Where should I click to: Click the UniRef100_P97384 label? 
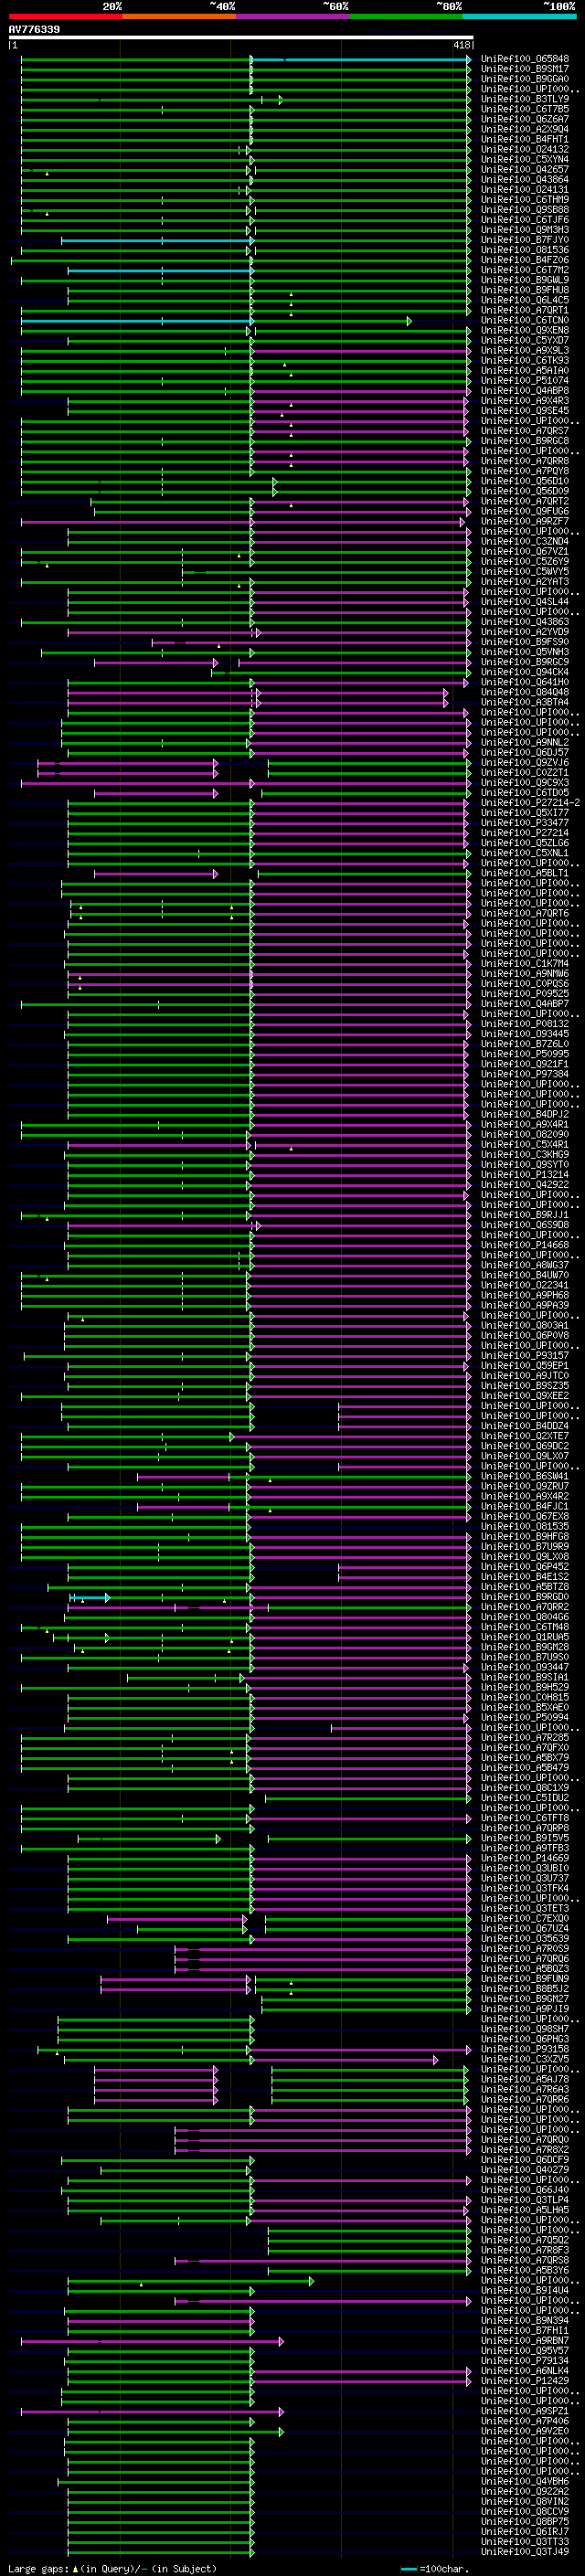(x=525, y=1073)
